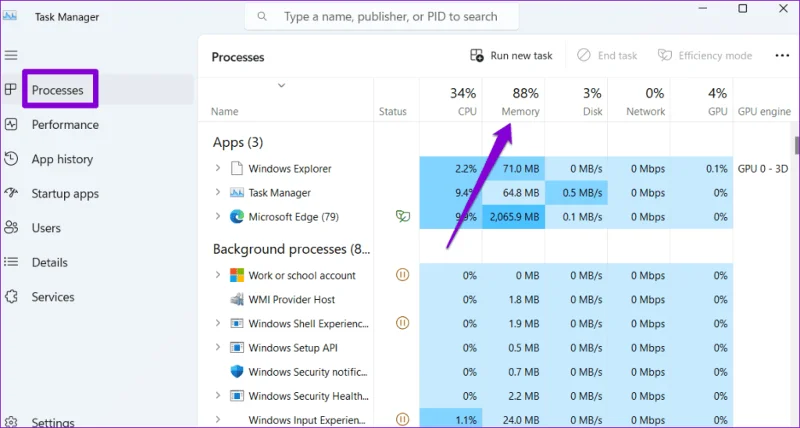Viewport: 800px width, 428px height.
Task: Expand the Microsoft Edge (79) group
Action: tap(218, 216)
